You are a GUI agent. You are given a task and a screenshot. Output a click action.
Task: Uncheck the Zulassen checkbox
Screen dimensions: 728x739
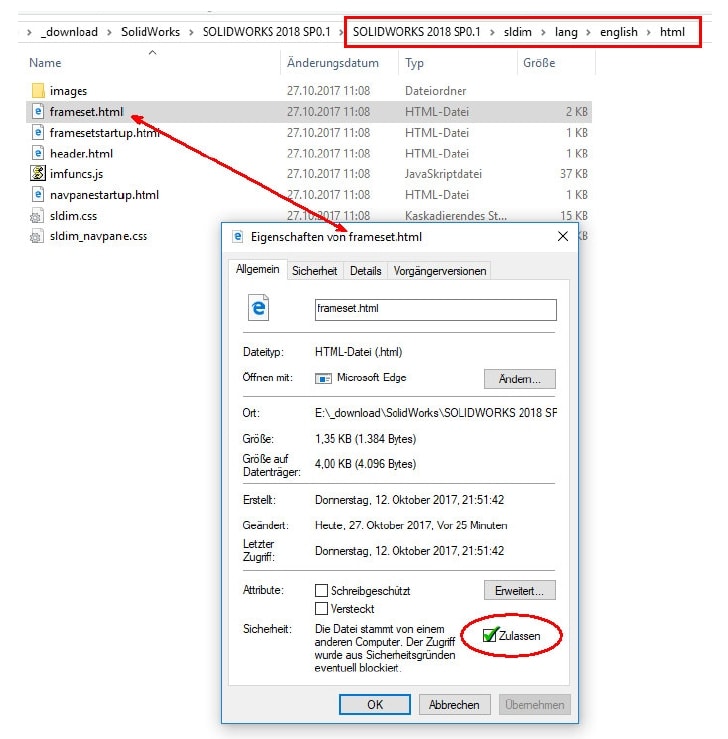pos(490,635)
